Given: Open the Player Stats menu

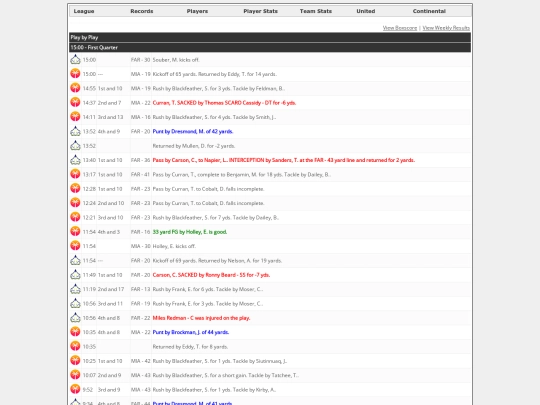Looking at the screenshot, I should click(260, 11).
